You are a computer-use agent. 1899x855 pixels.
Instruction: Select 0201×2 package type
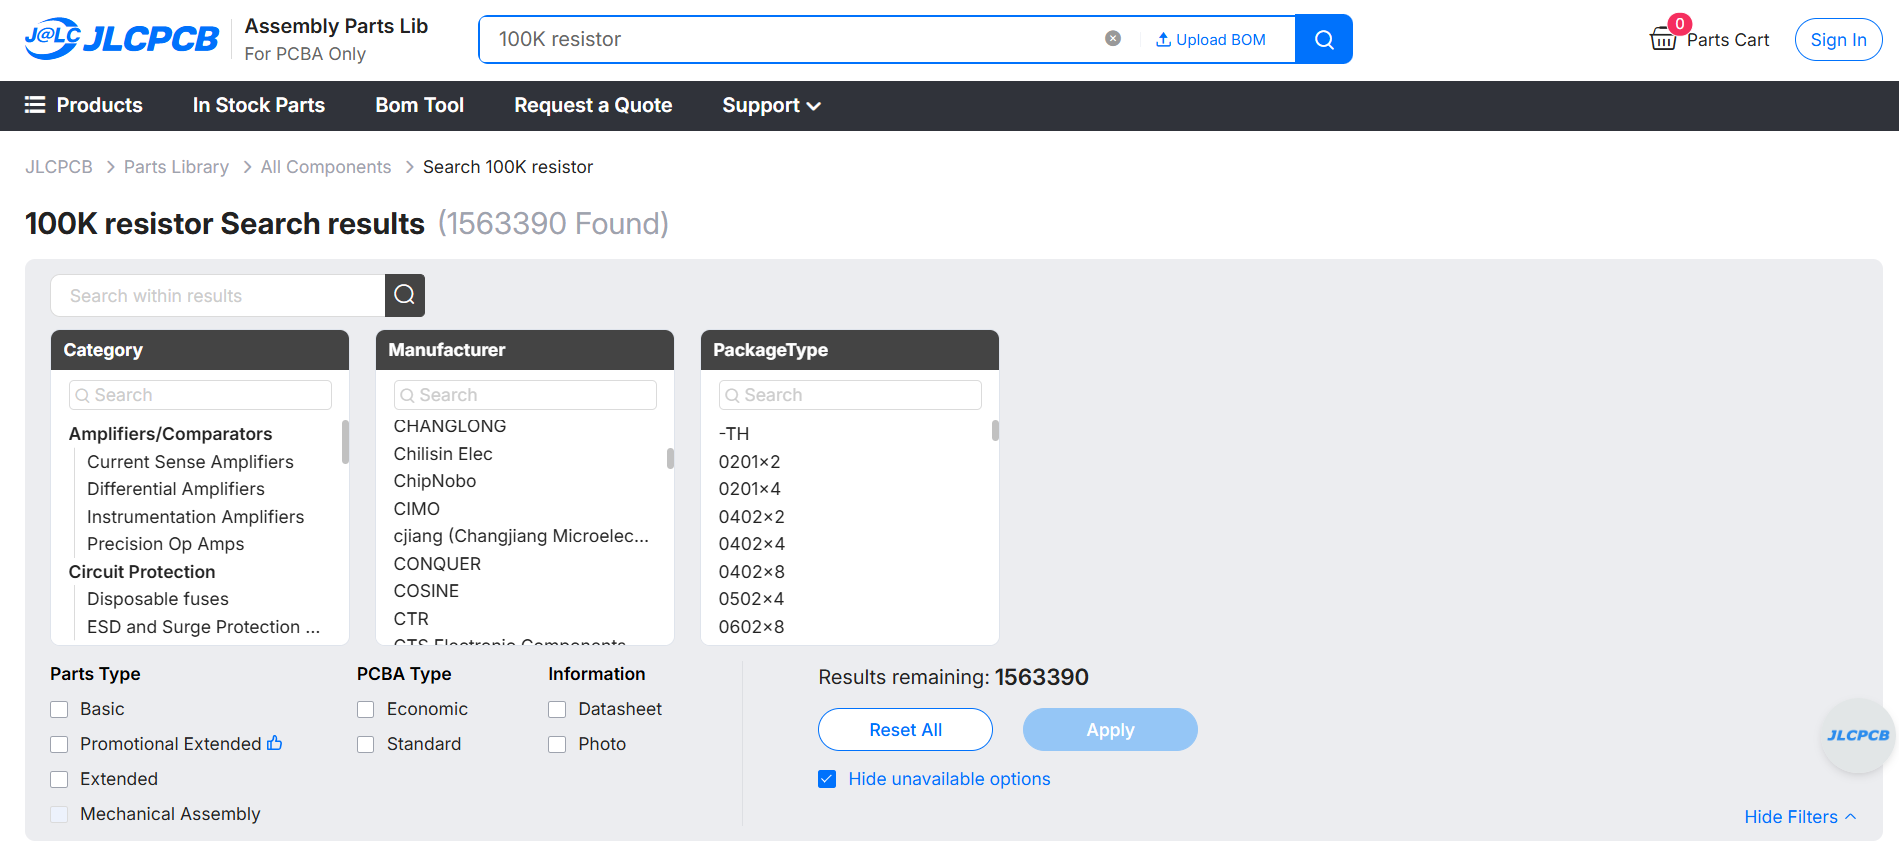coord(750,462)
